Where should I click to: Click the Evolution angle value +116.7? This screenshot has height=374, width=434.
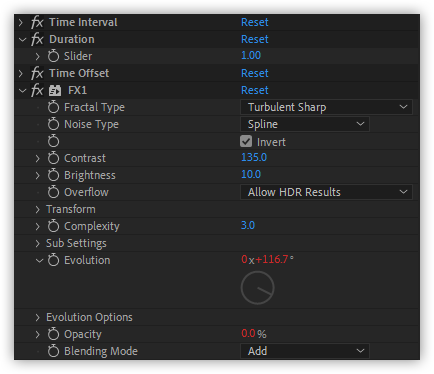[272, 259]
